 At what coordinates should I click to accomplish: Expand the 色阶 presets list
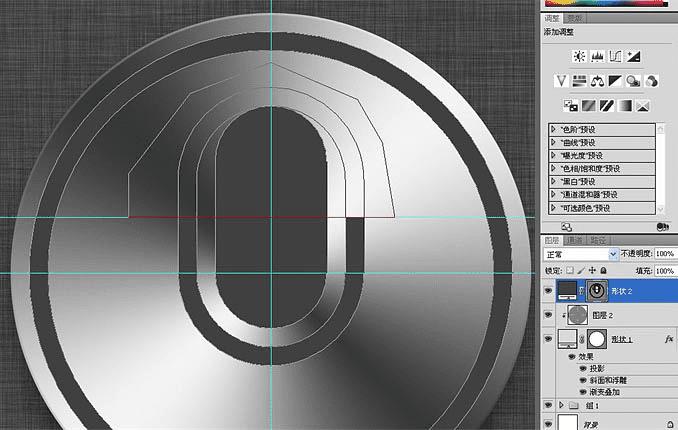tap(553, 129)
